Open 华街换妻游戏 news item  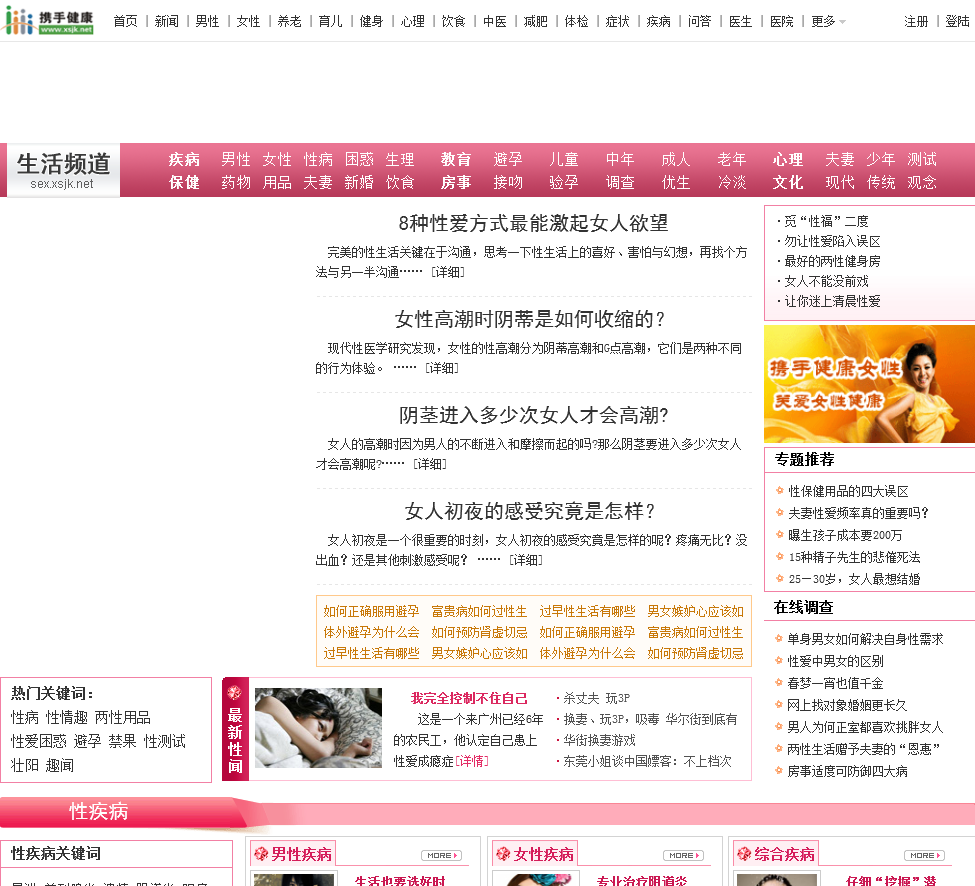599,740
